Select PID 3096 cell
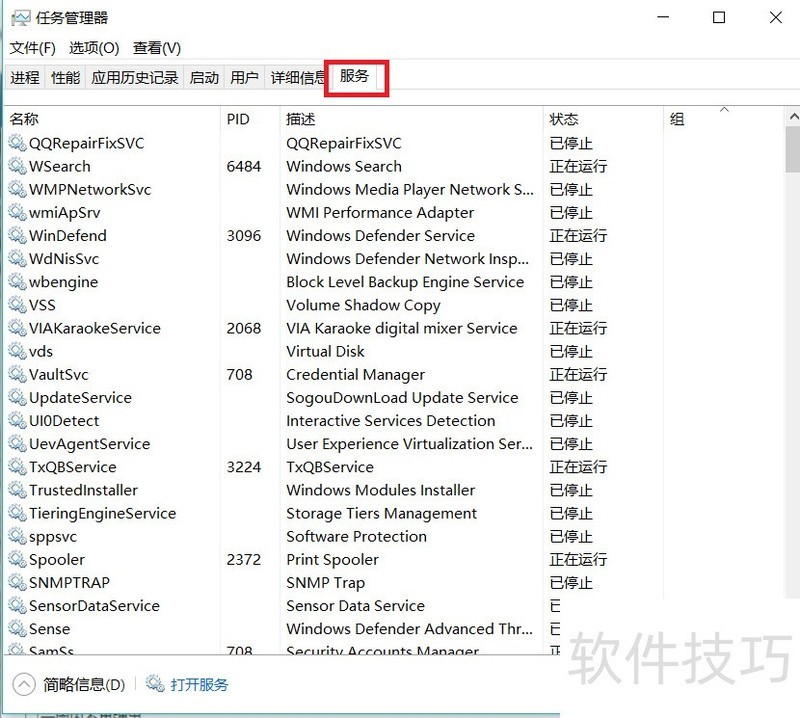Screen dimensions: 800x718 tap(244, 236)
